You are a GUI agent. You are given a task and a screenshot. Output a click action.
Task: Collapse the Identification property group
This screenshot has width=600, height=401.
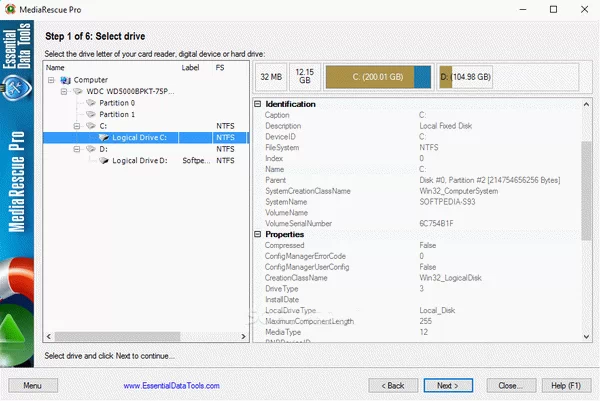pyautogui.click(x=258, y=104)
